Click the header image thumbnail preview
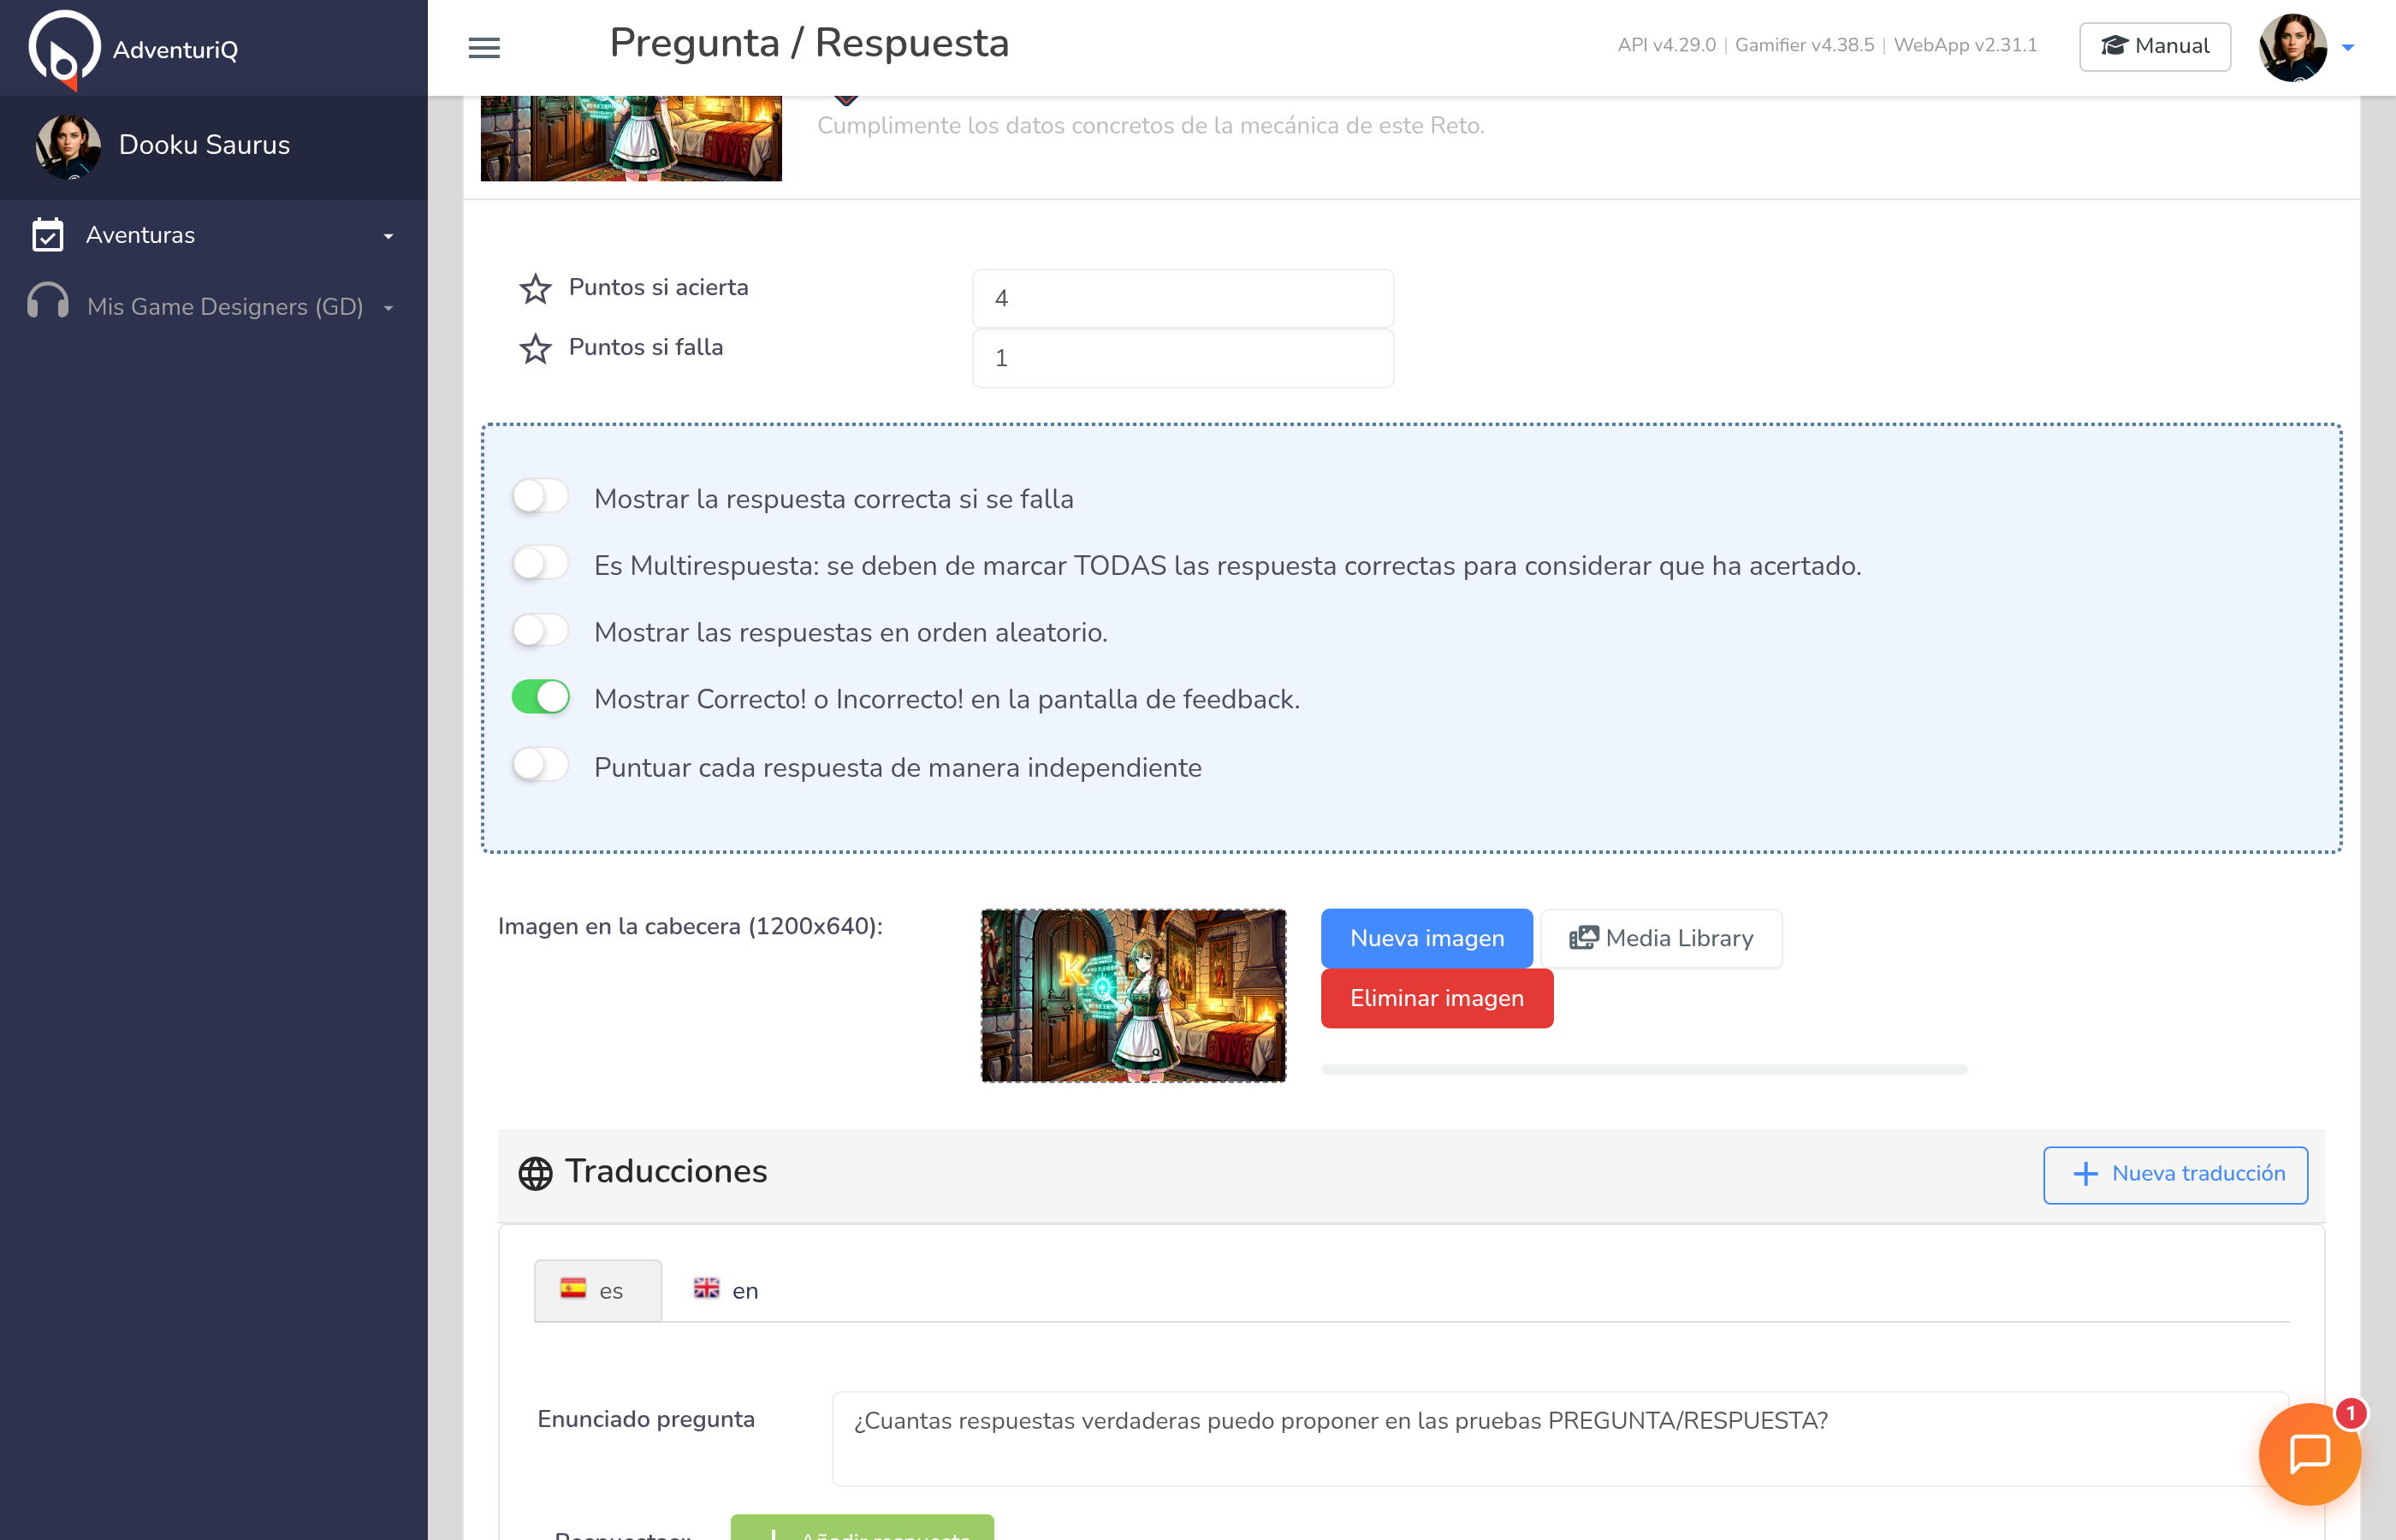2396x1540 pixels. [x=1133, y=995]
